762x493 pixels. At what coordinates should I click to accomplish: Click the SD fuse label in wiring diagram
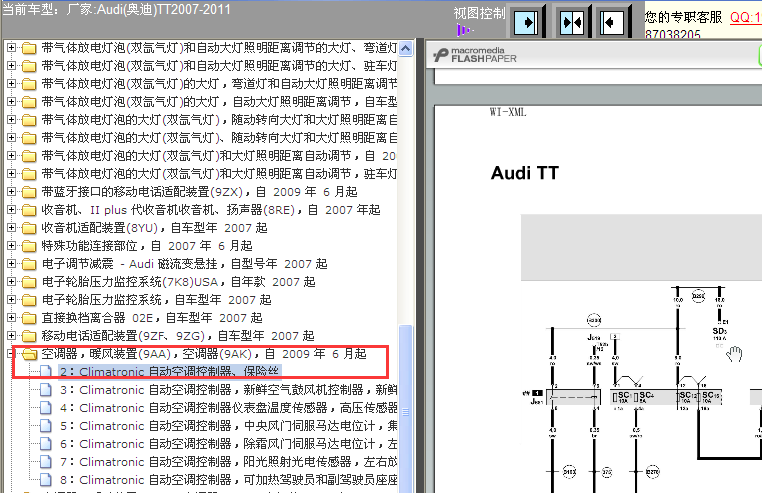[719, 331]
